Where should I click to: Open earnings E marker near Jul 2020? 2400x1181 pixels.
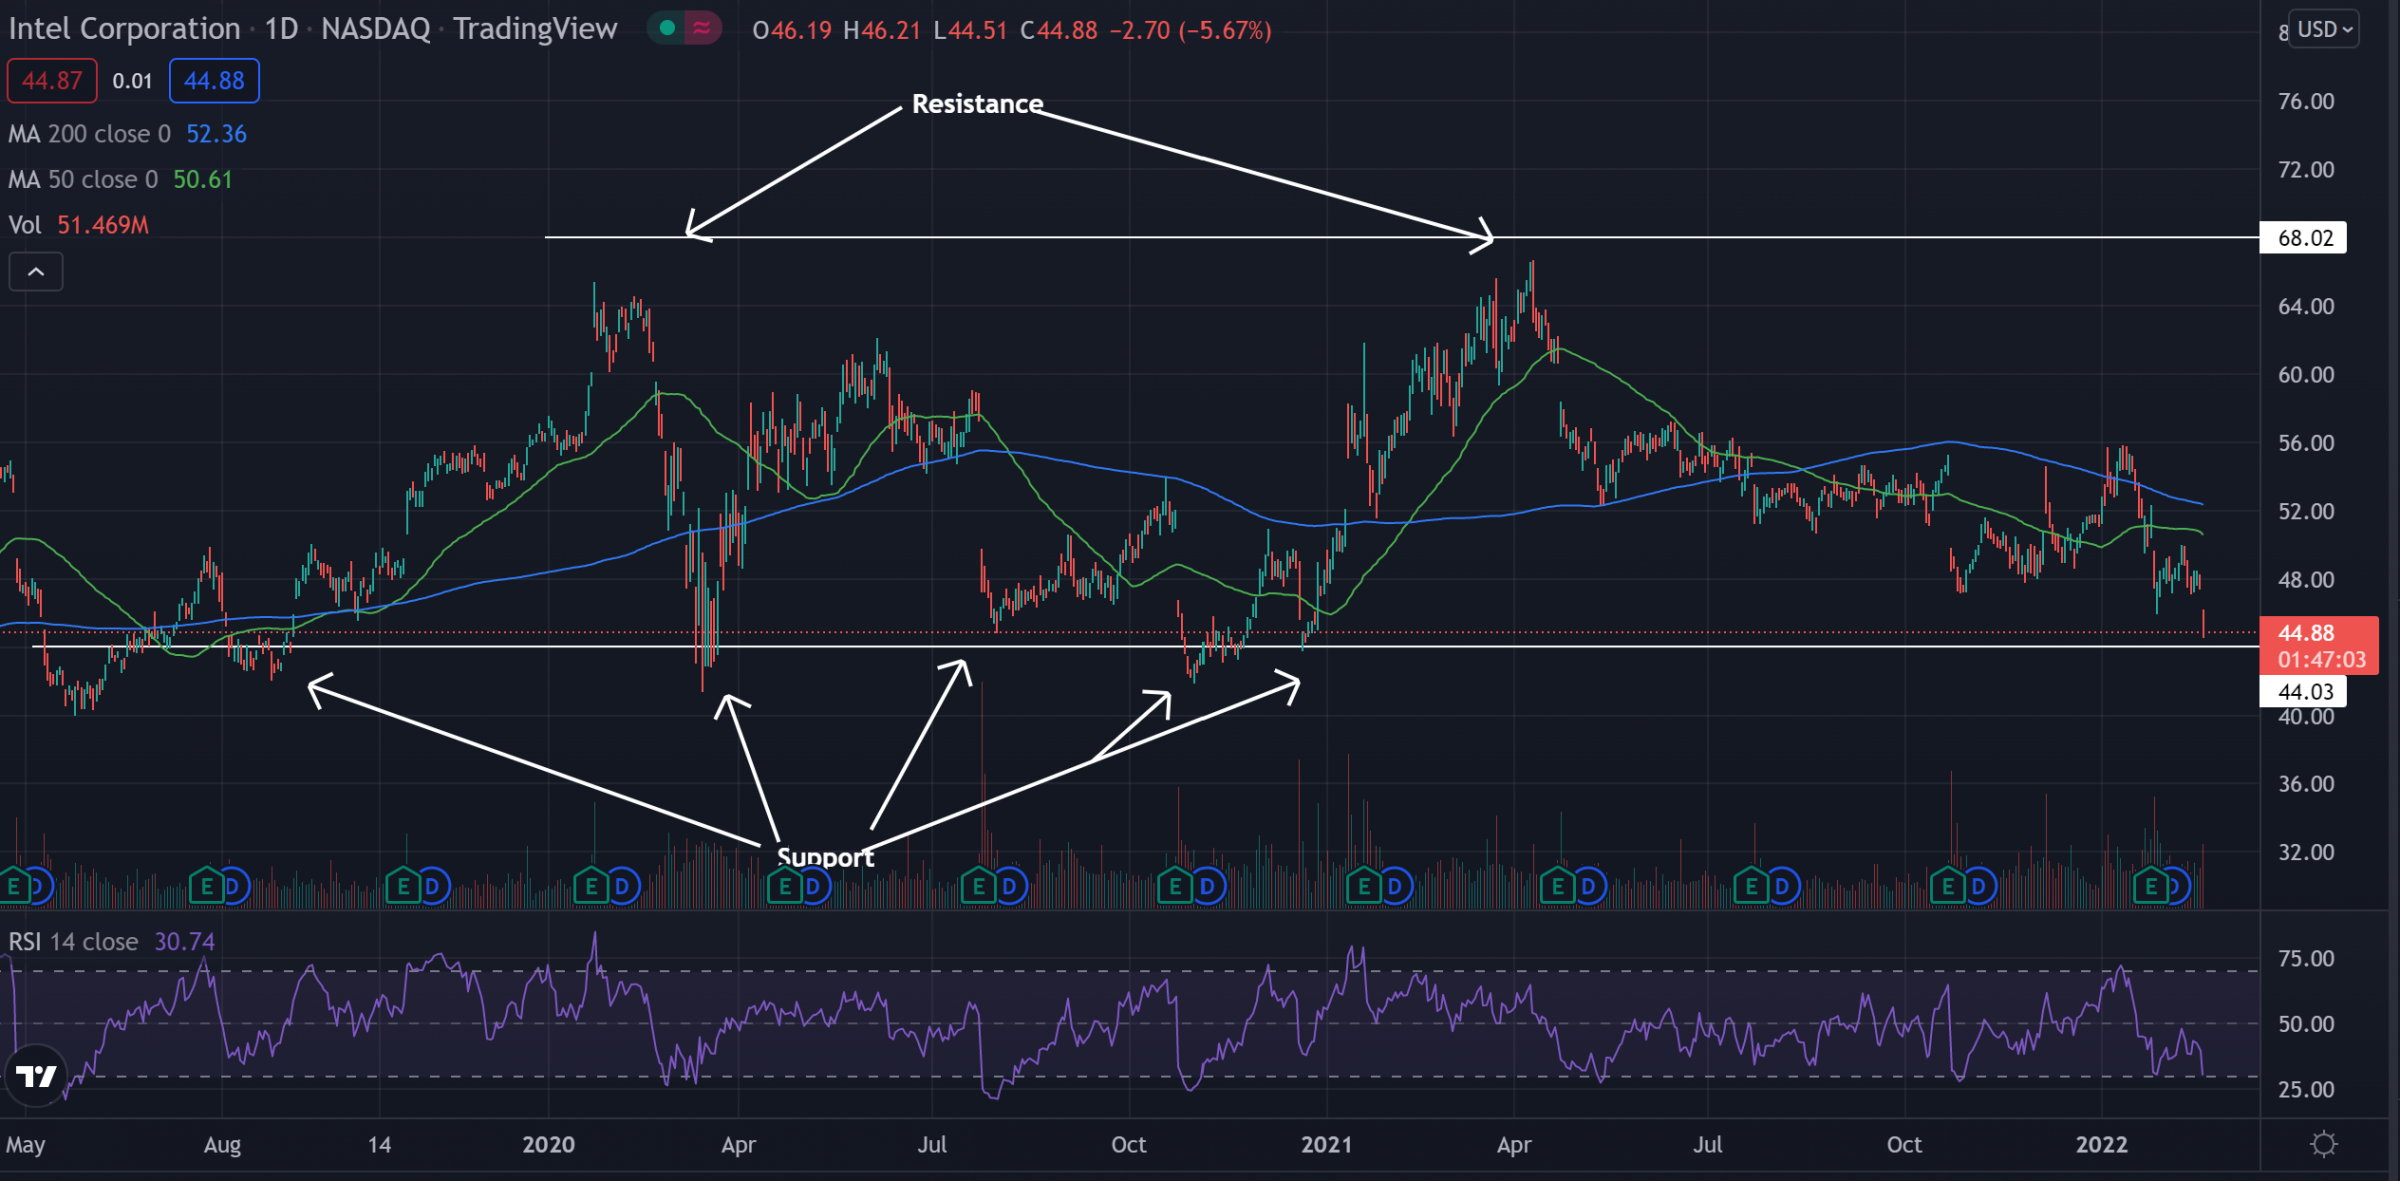(x=978, y=886)
